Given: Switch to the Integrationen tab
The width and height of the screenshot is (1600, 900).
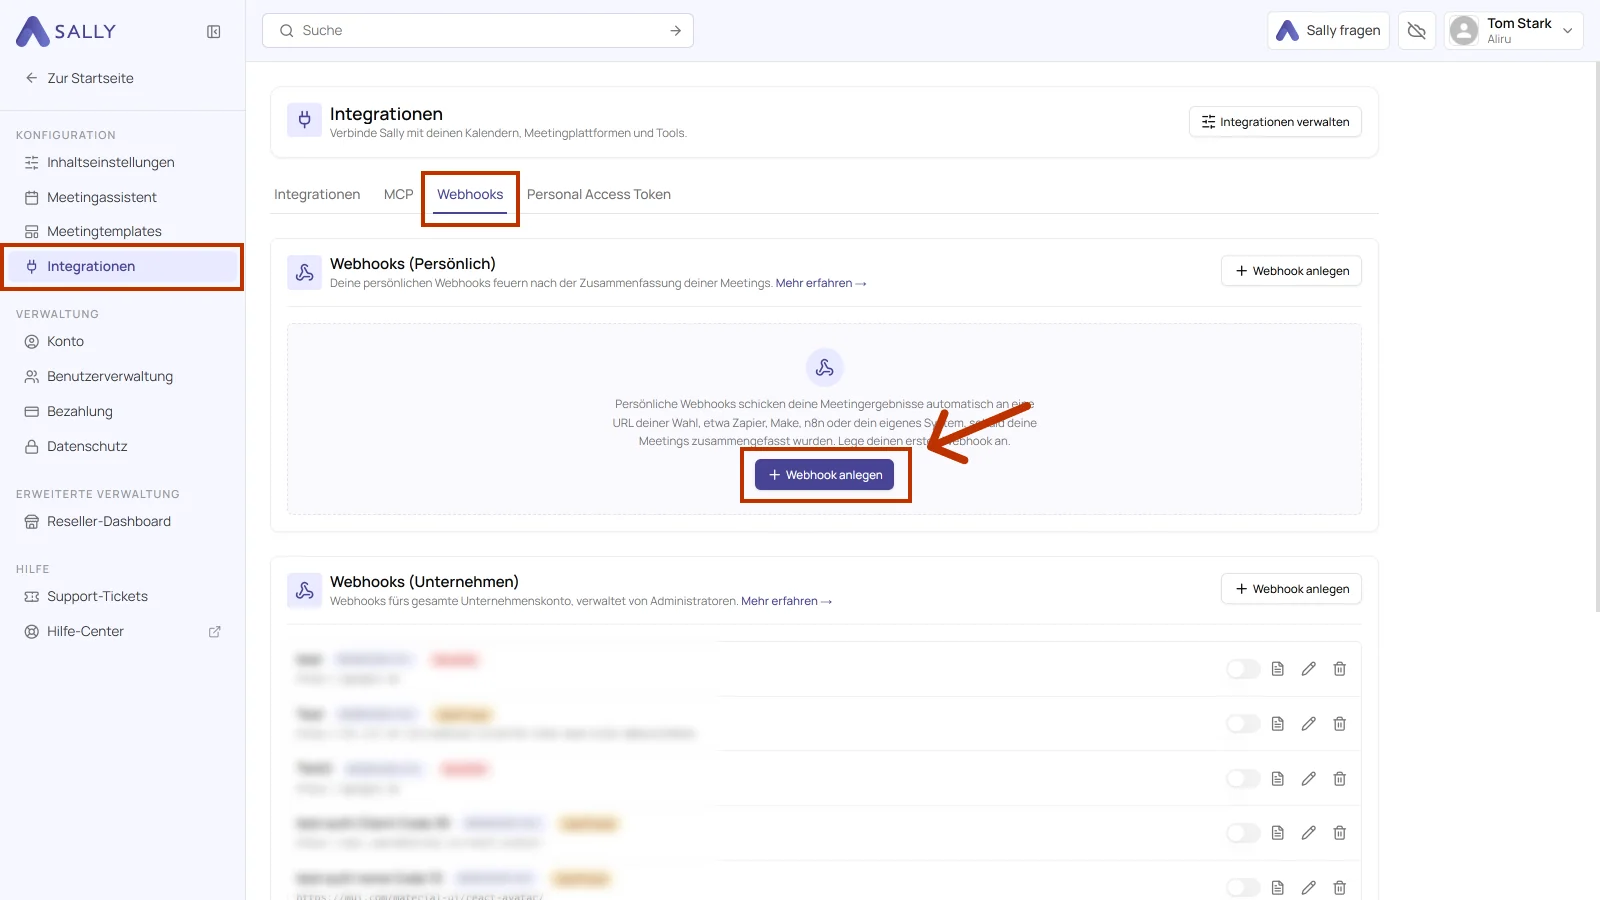Looking at the screenshot, I should 317,195.
